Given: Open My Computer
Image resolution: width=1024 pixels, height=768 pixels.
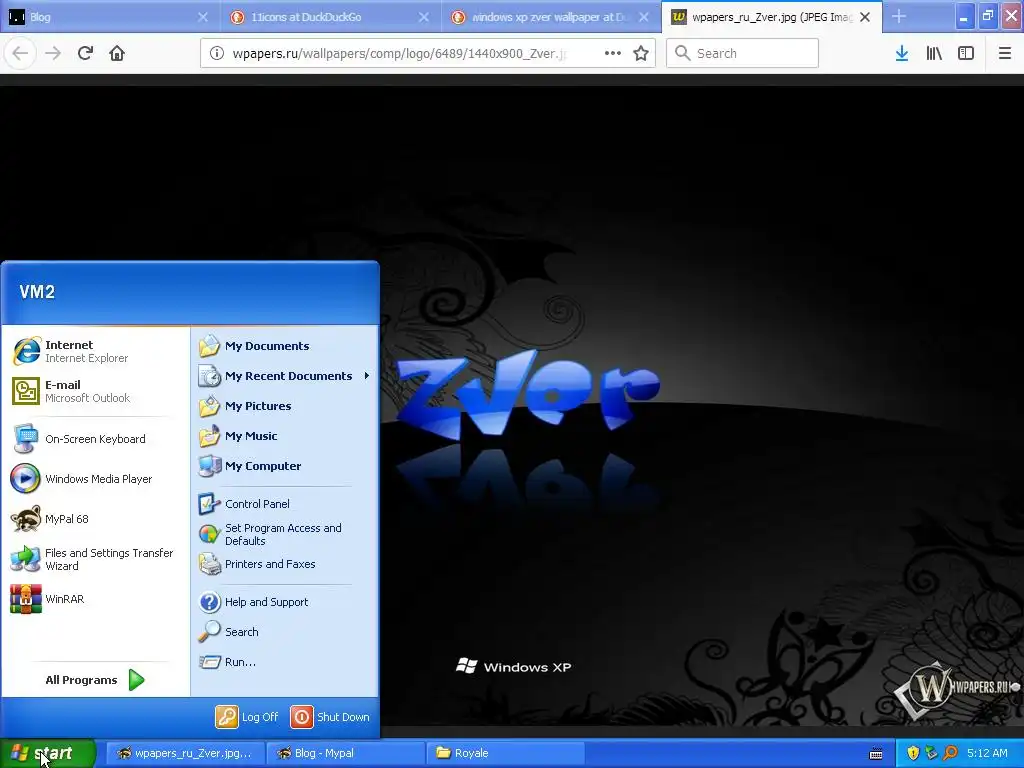Looking at the screenshot, I should click(285, 466).
